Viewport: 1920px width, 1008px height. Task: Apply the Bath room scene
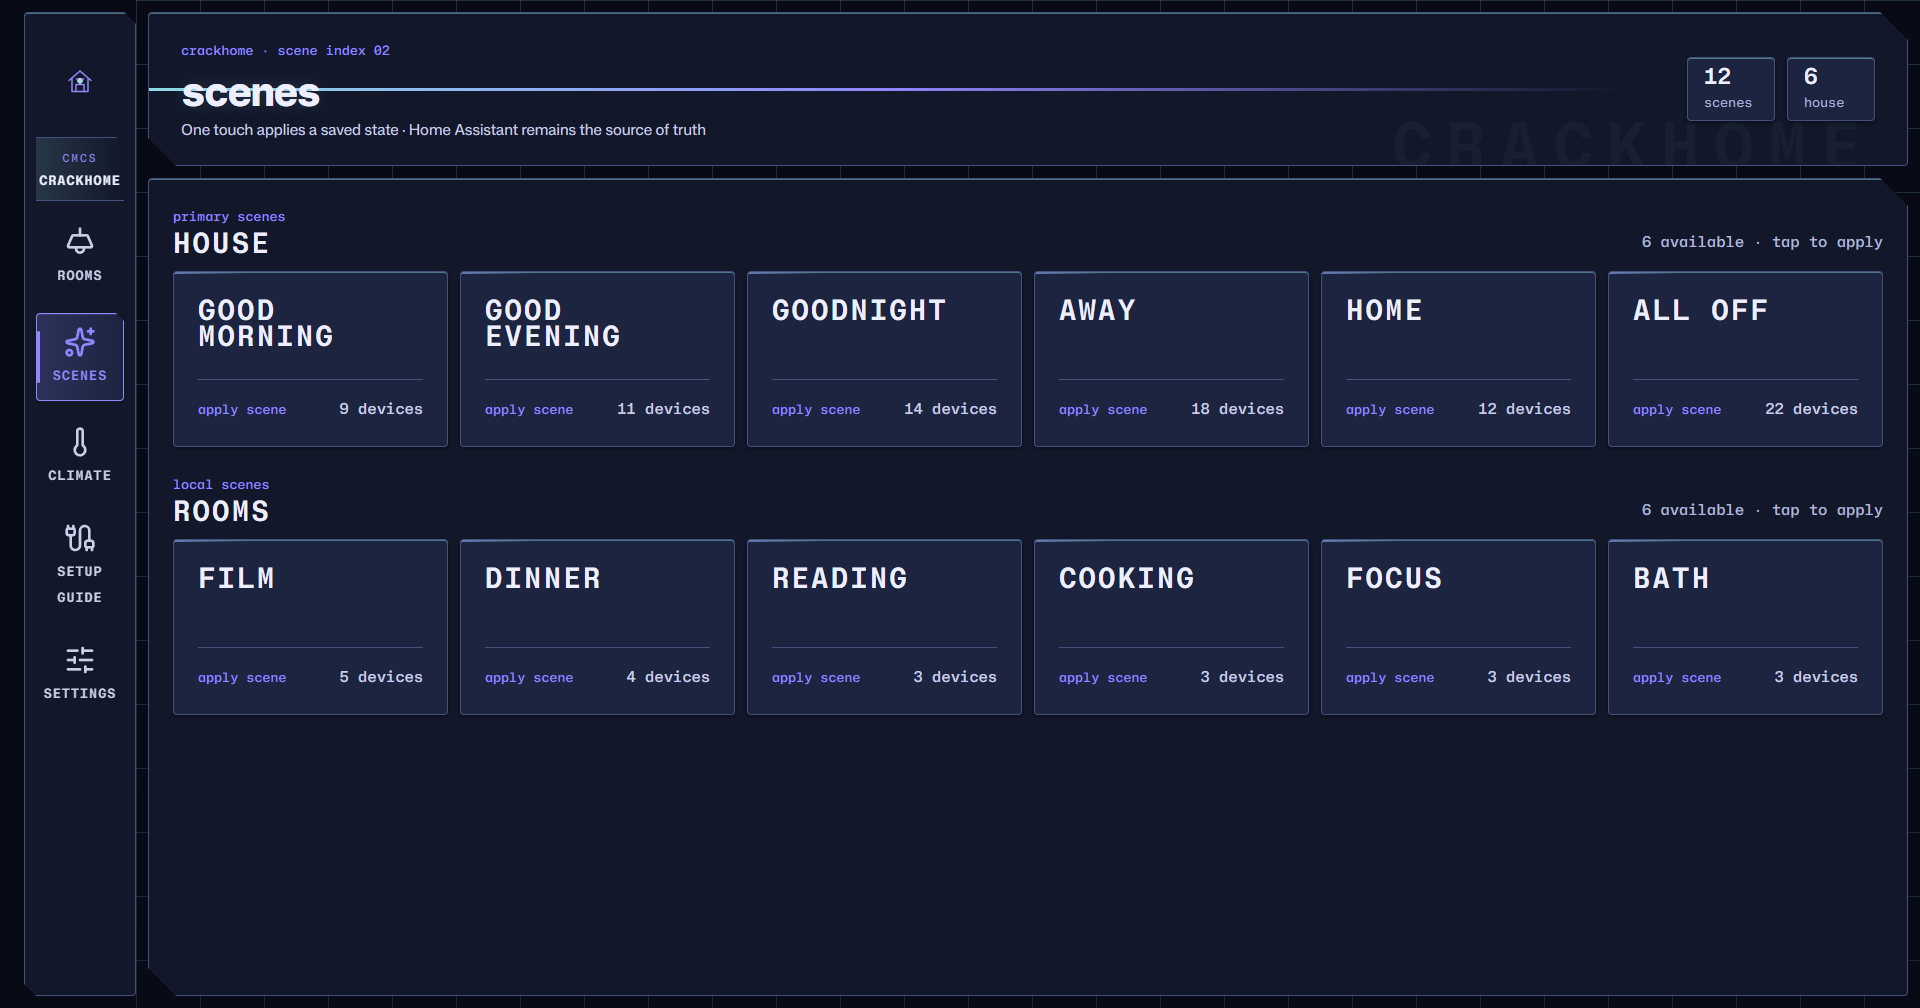coord(1745,627)
